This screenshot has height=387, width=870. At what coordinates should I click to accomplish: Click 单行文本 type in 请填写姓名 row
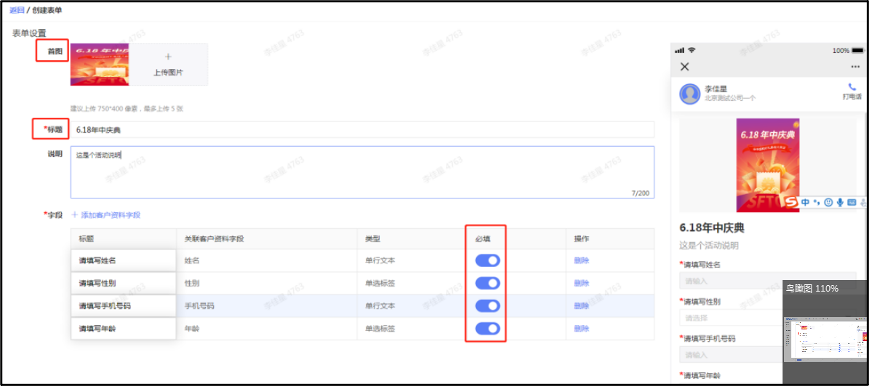380,260
